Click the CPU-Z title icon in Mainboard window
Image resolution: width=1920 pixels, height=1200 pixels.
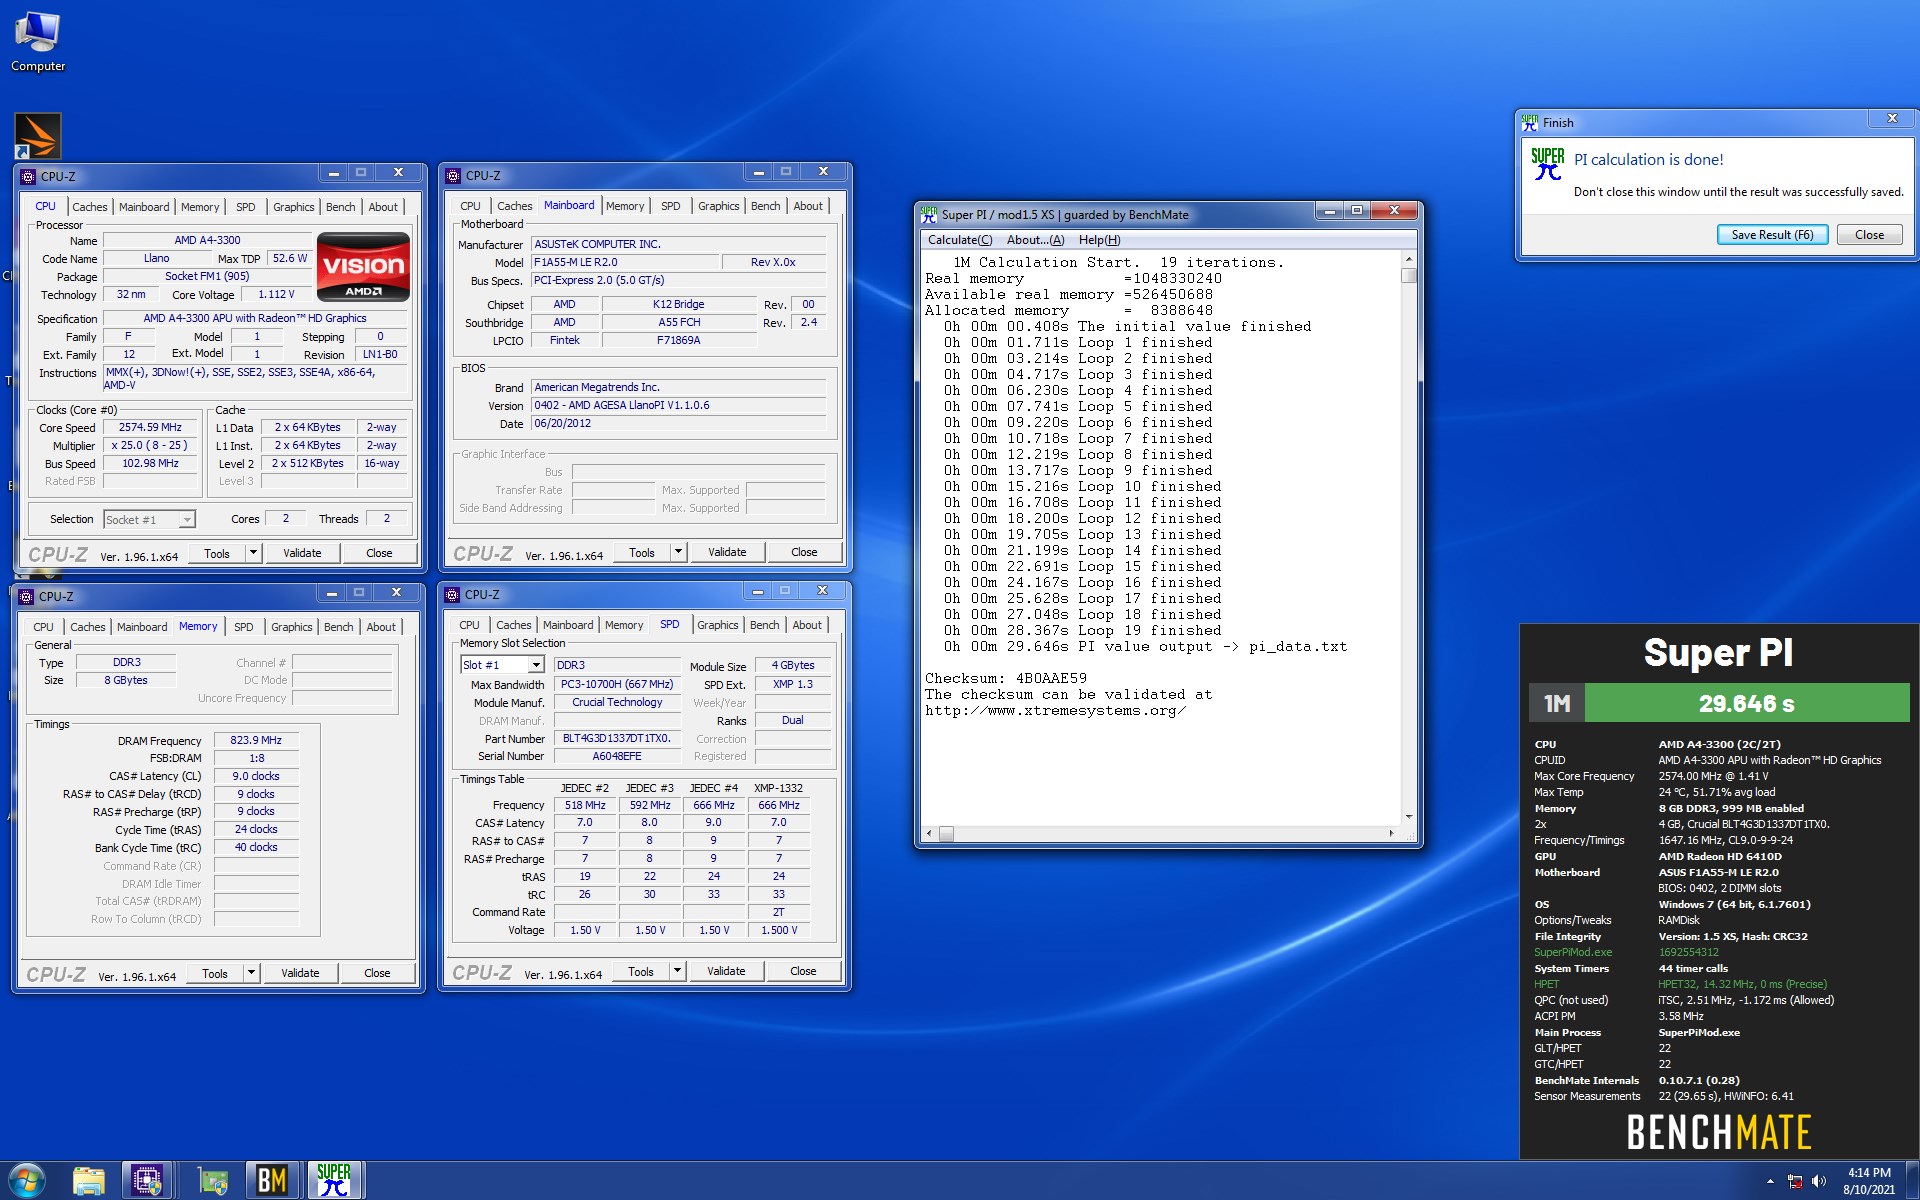point(453,175)
